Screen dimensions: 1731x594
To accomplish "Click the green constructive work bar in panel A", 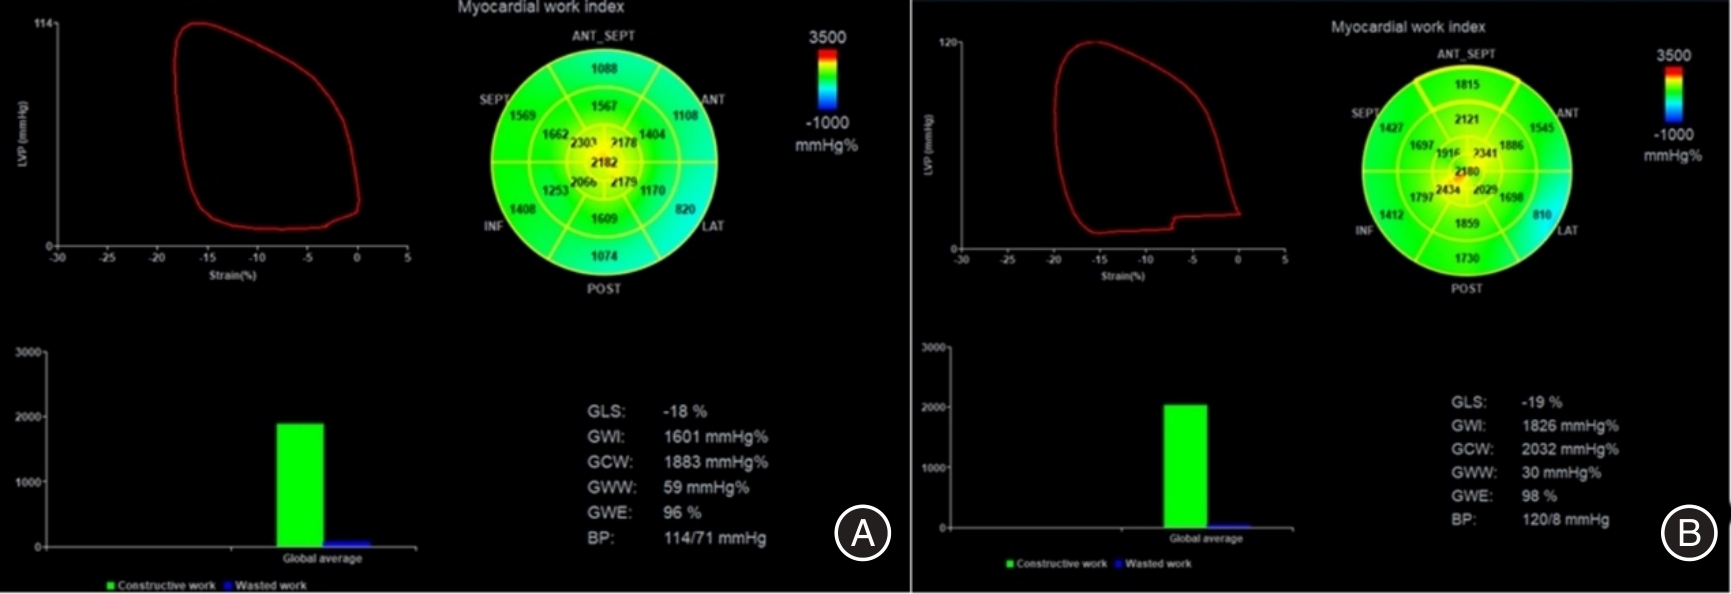I will pyautogui.click(x=300, y=485).
